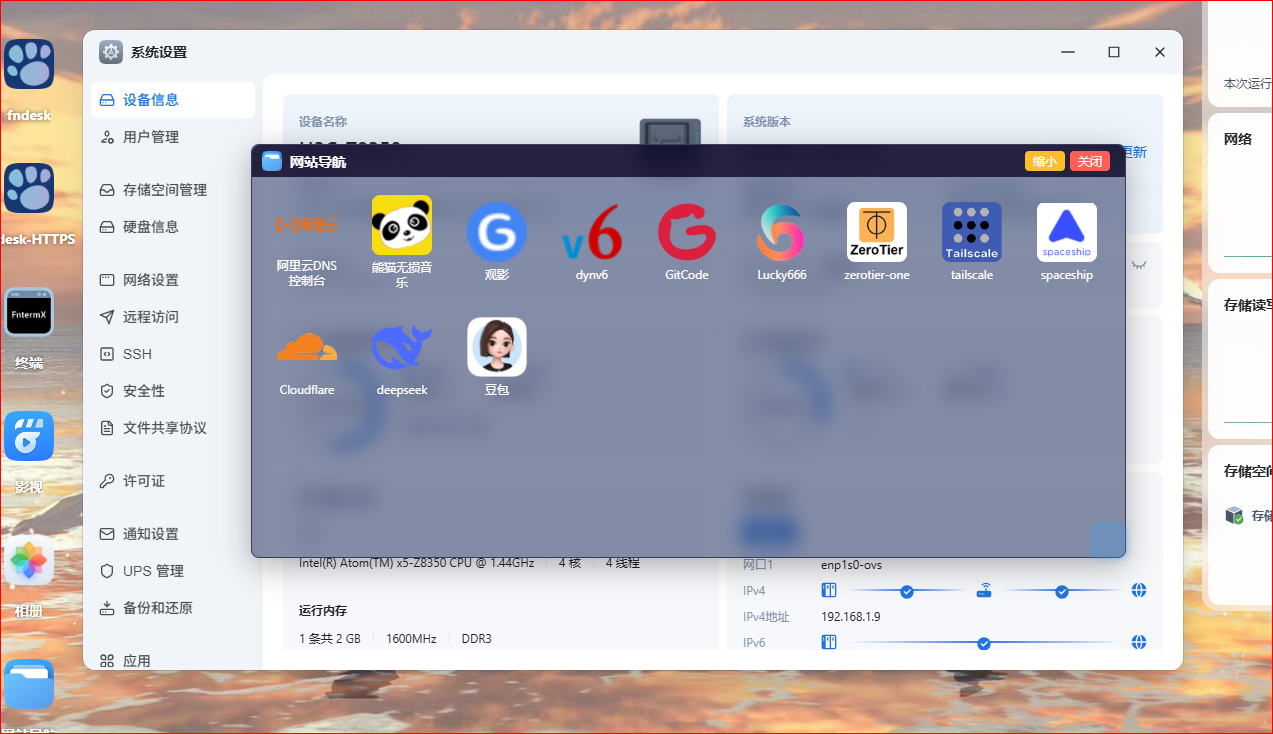The width and height of the screenshot is (1273, 734).
Task: Open the 文件共享协议 settings entry
Action: coord(173,428)
